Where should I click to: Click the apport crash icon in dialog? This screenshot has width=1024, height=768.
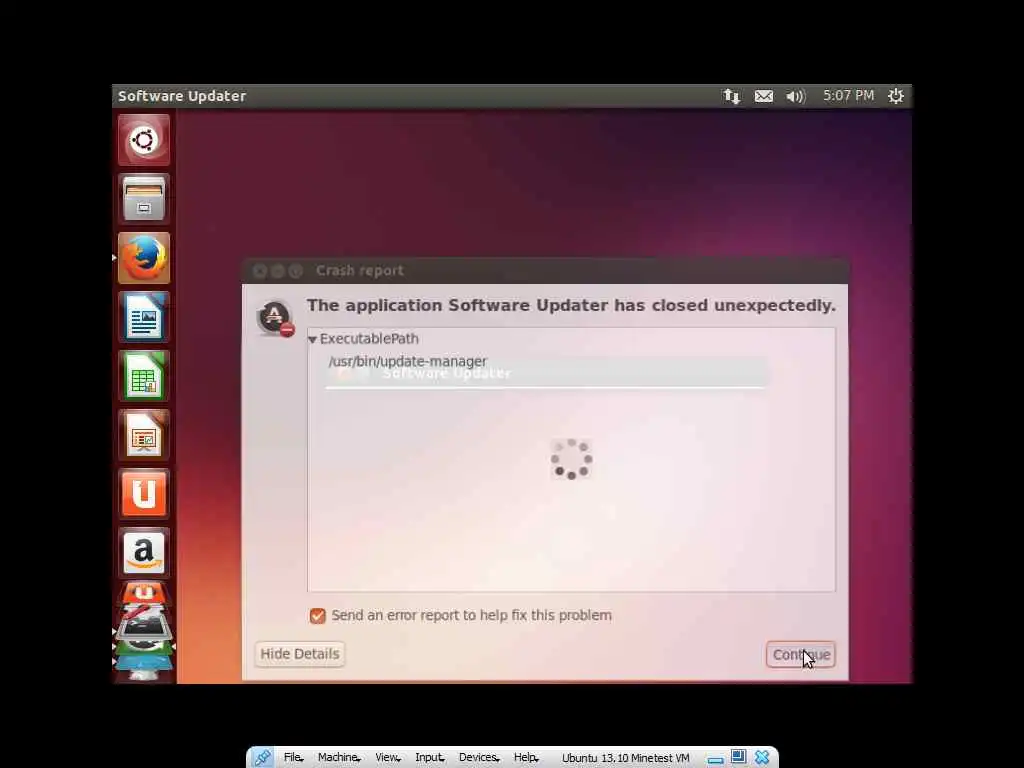click(275, 318)
